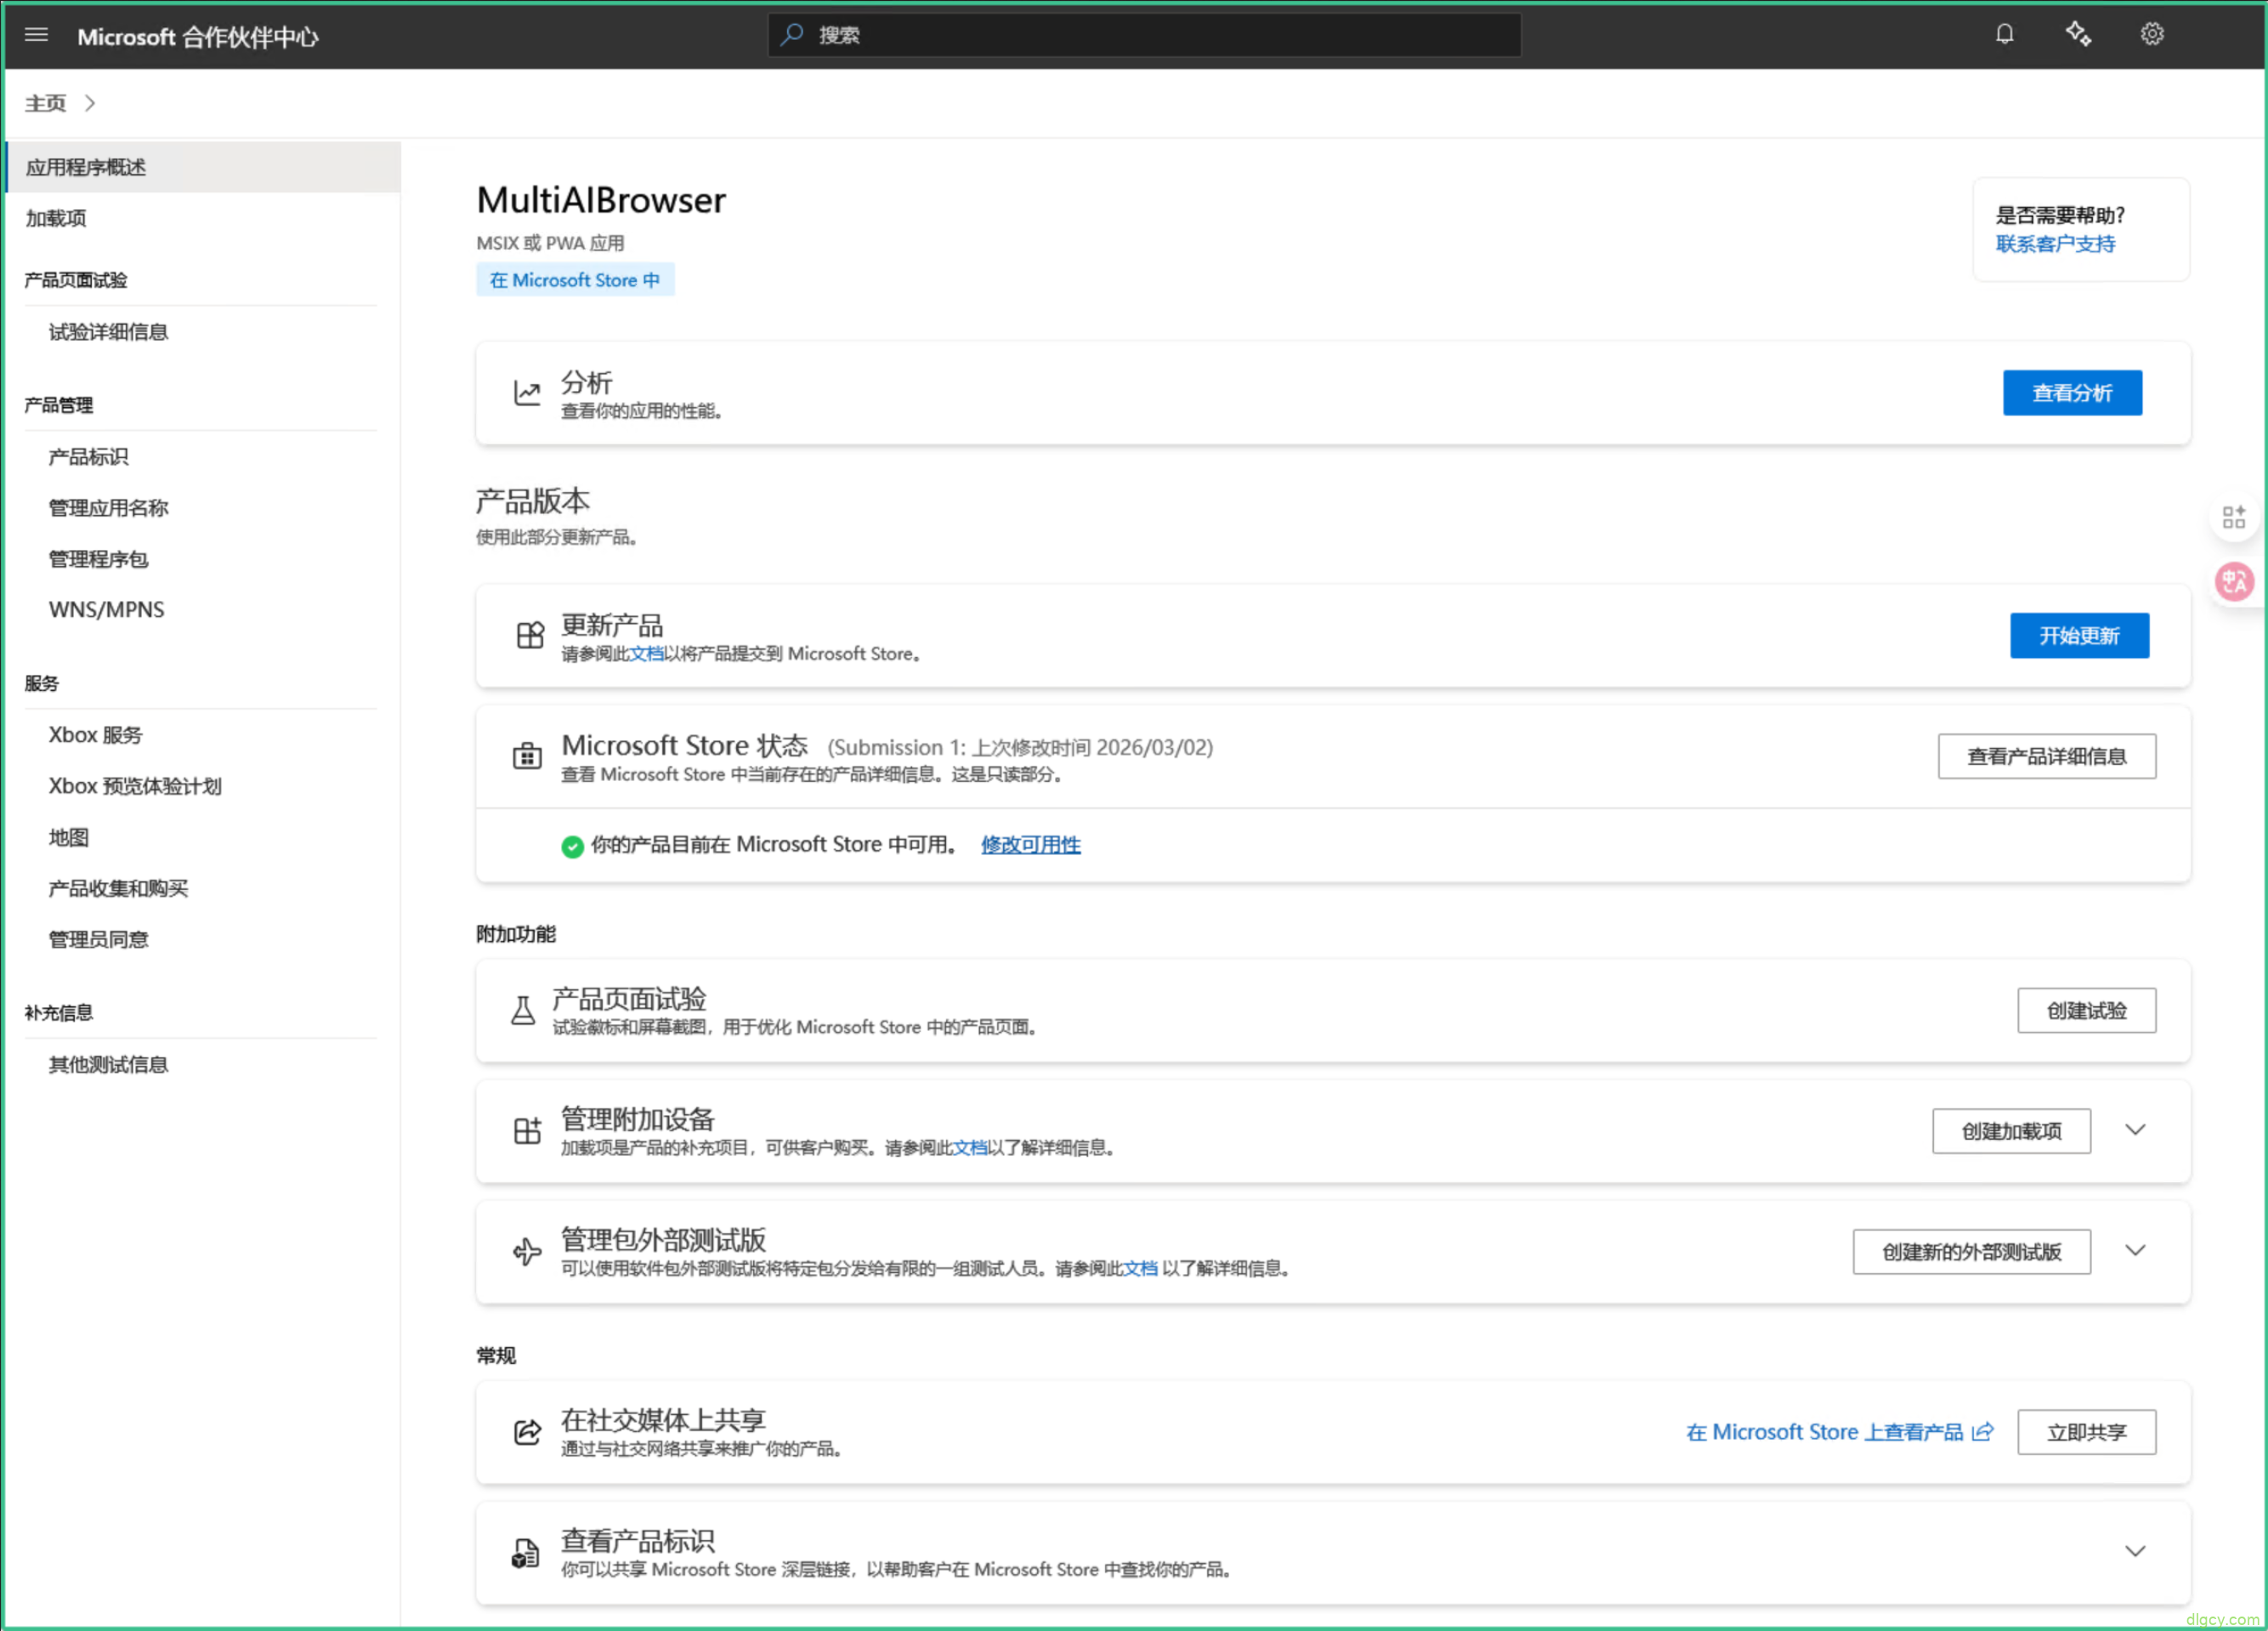
Task: Click the 联系客户支持 link
Action: (2055, 244)
